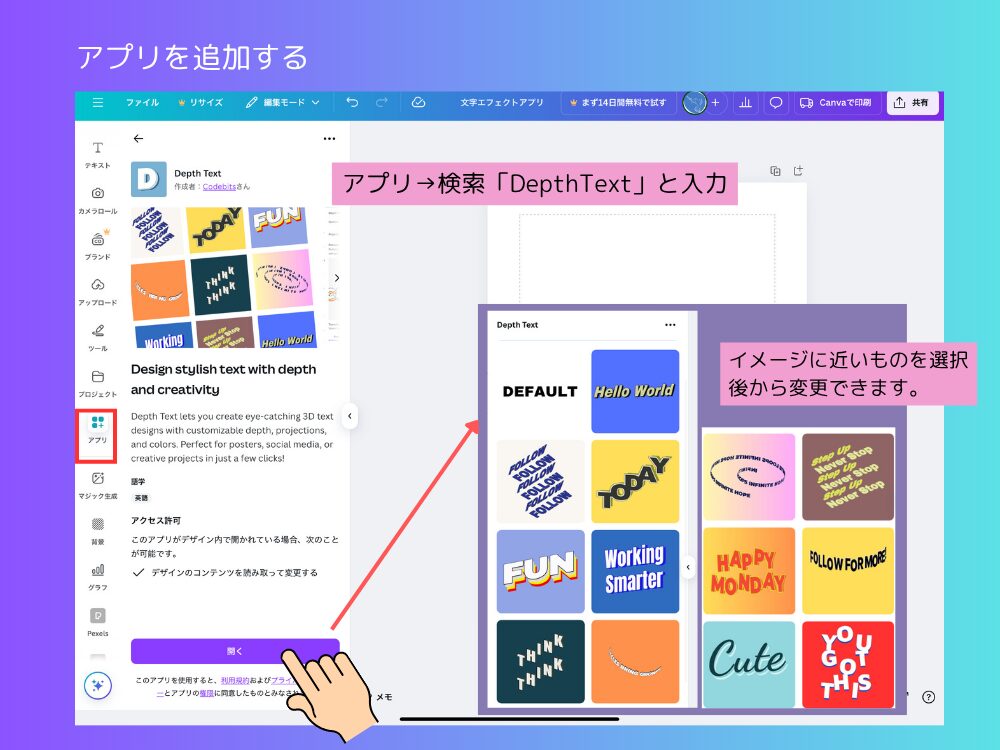Open the ファイル menu

[x=142, y=103]
